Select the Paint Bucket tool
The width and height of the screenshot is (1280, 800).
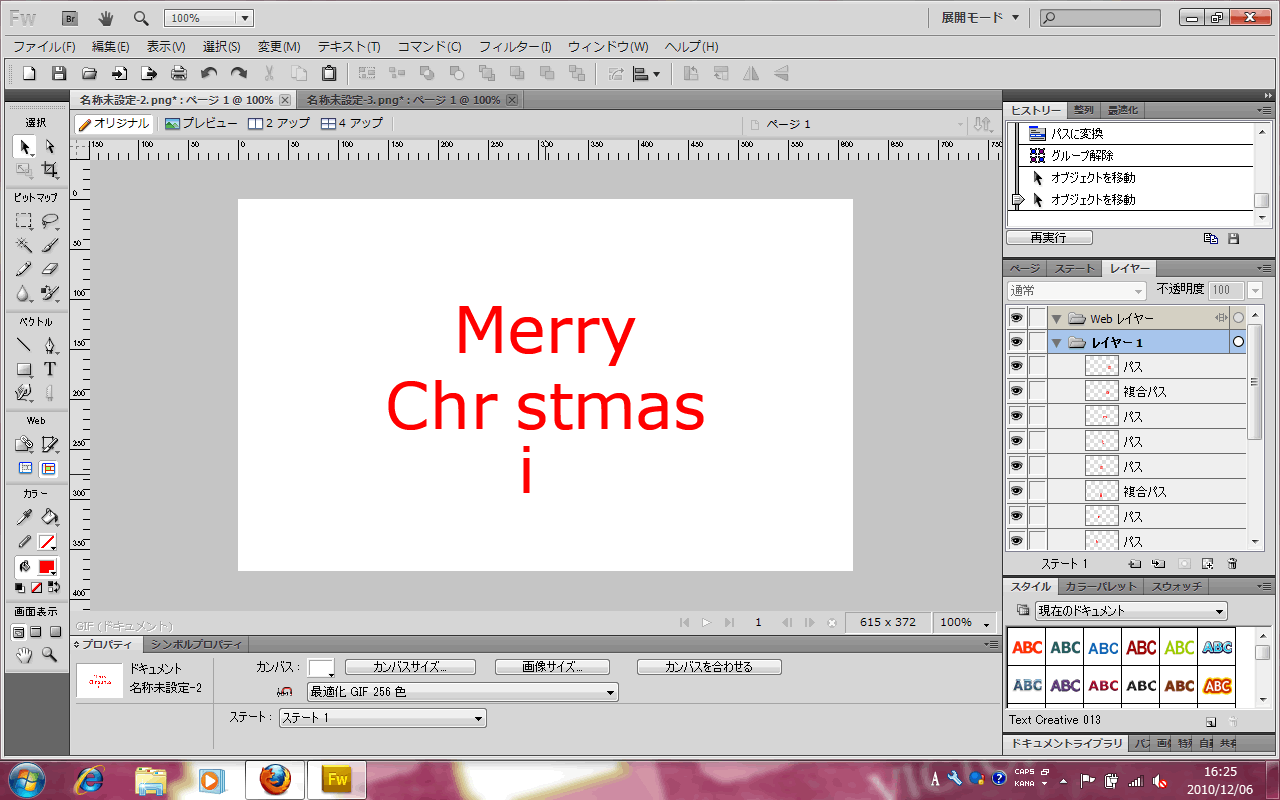(49, 517)
